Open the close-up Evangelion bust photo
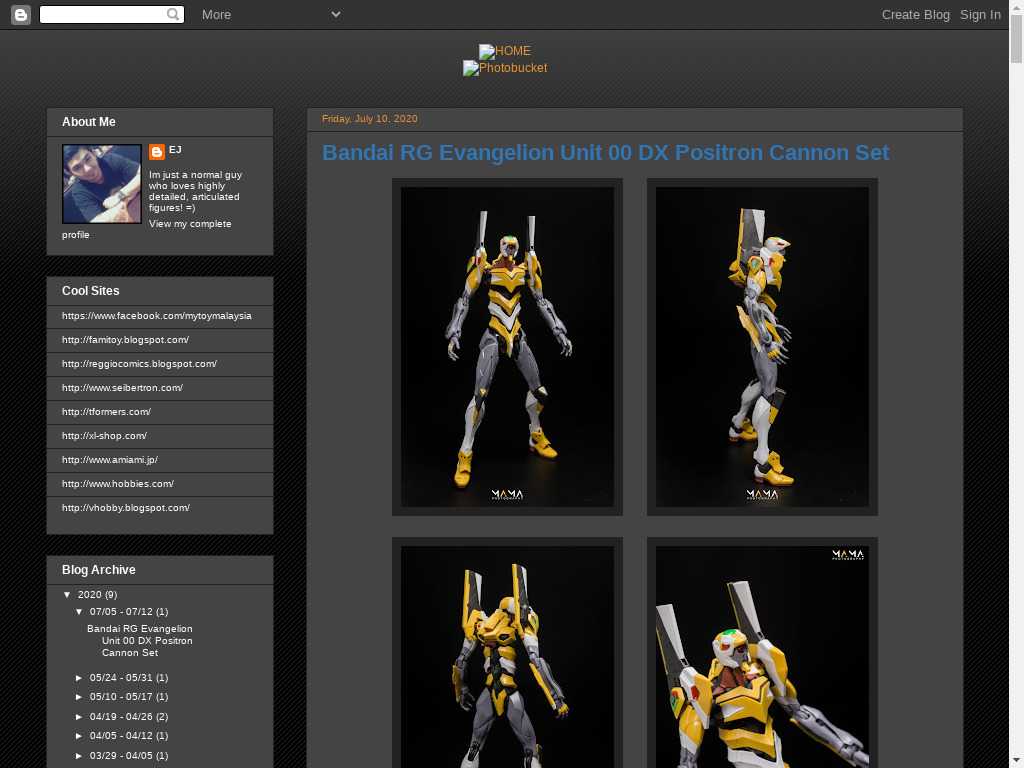1024x768 pixels. [762, 657]
